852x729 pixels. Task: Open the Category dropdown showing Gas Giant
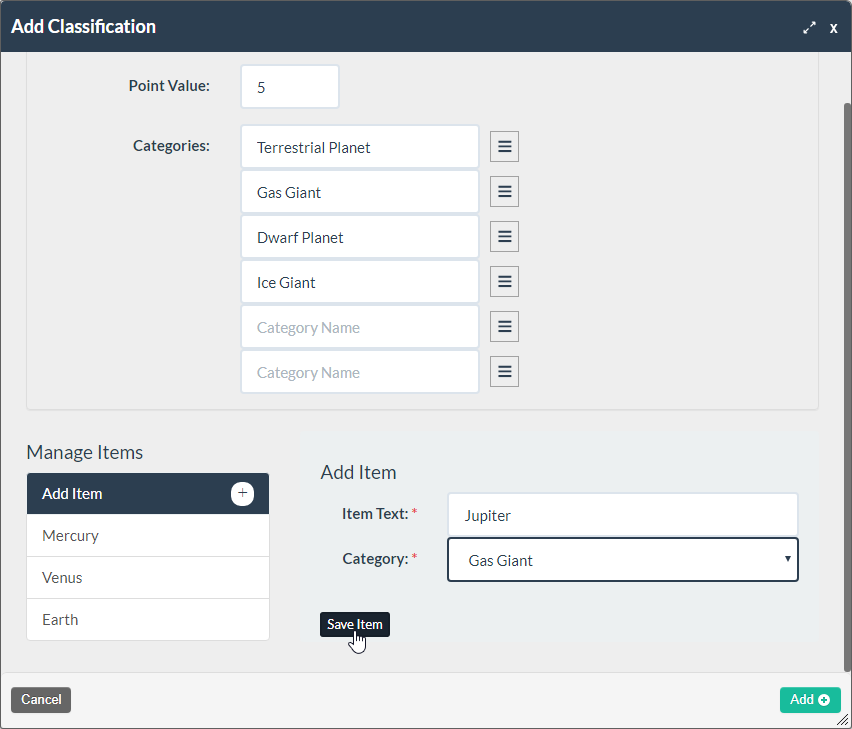623,560
